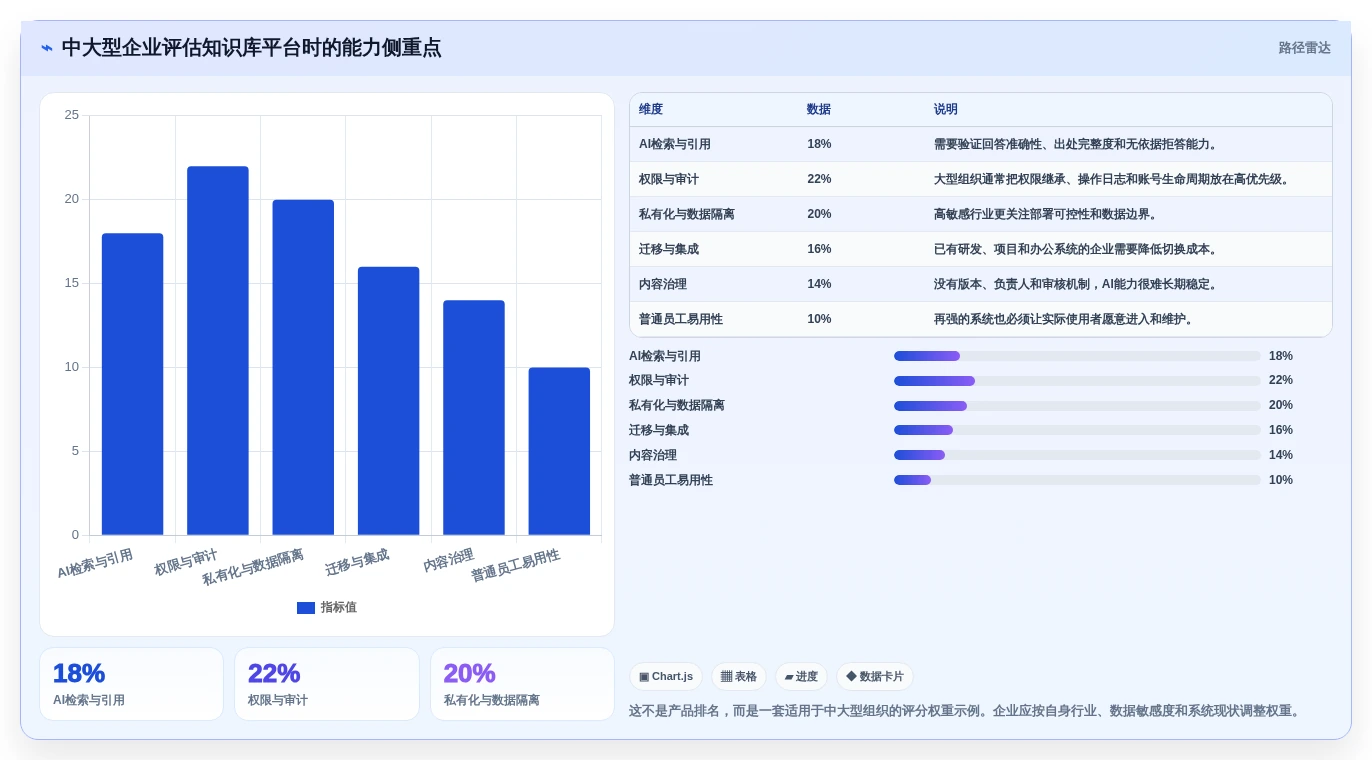Click the AI检索与引用 bar in chart
The height and width of the screenshot is (760, 1372).
pos(132,384)
